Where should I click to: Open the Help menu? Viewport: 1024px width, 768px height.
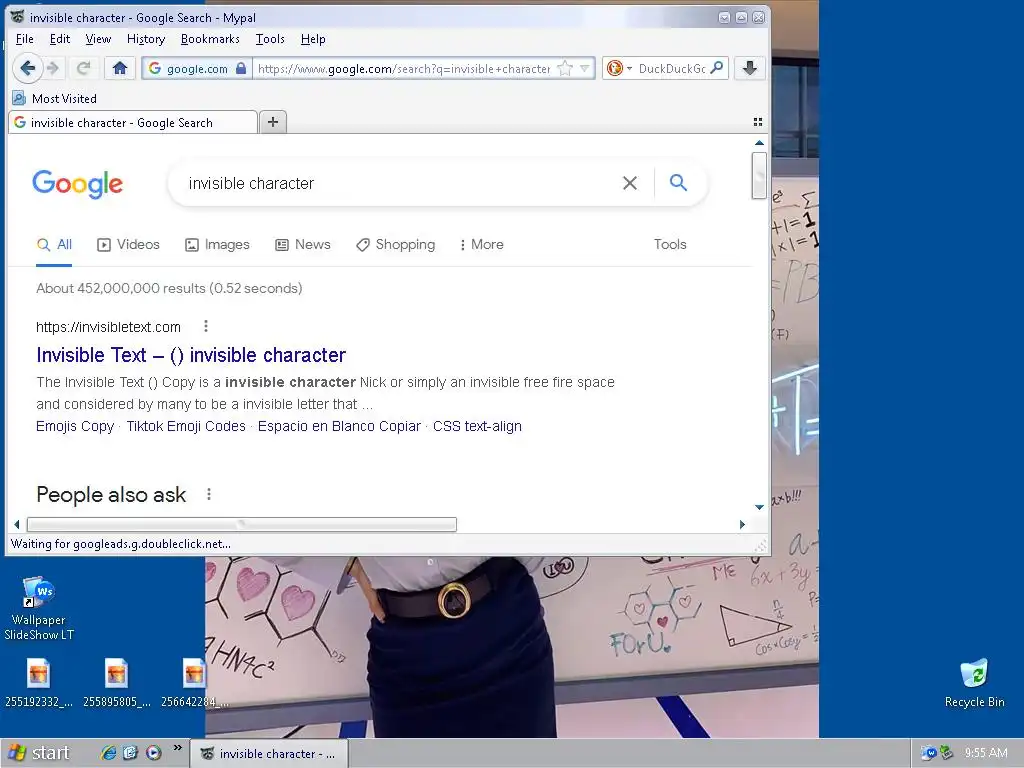pos(313,39)
